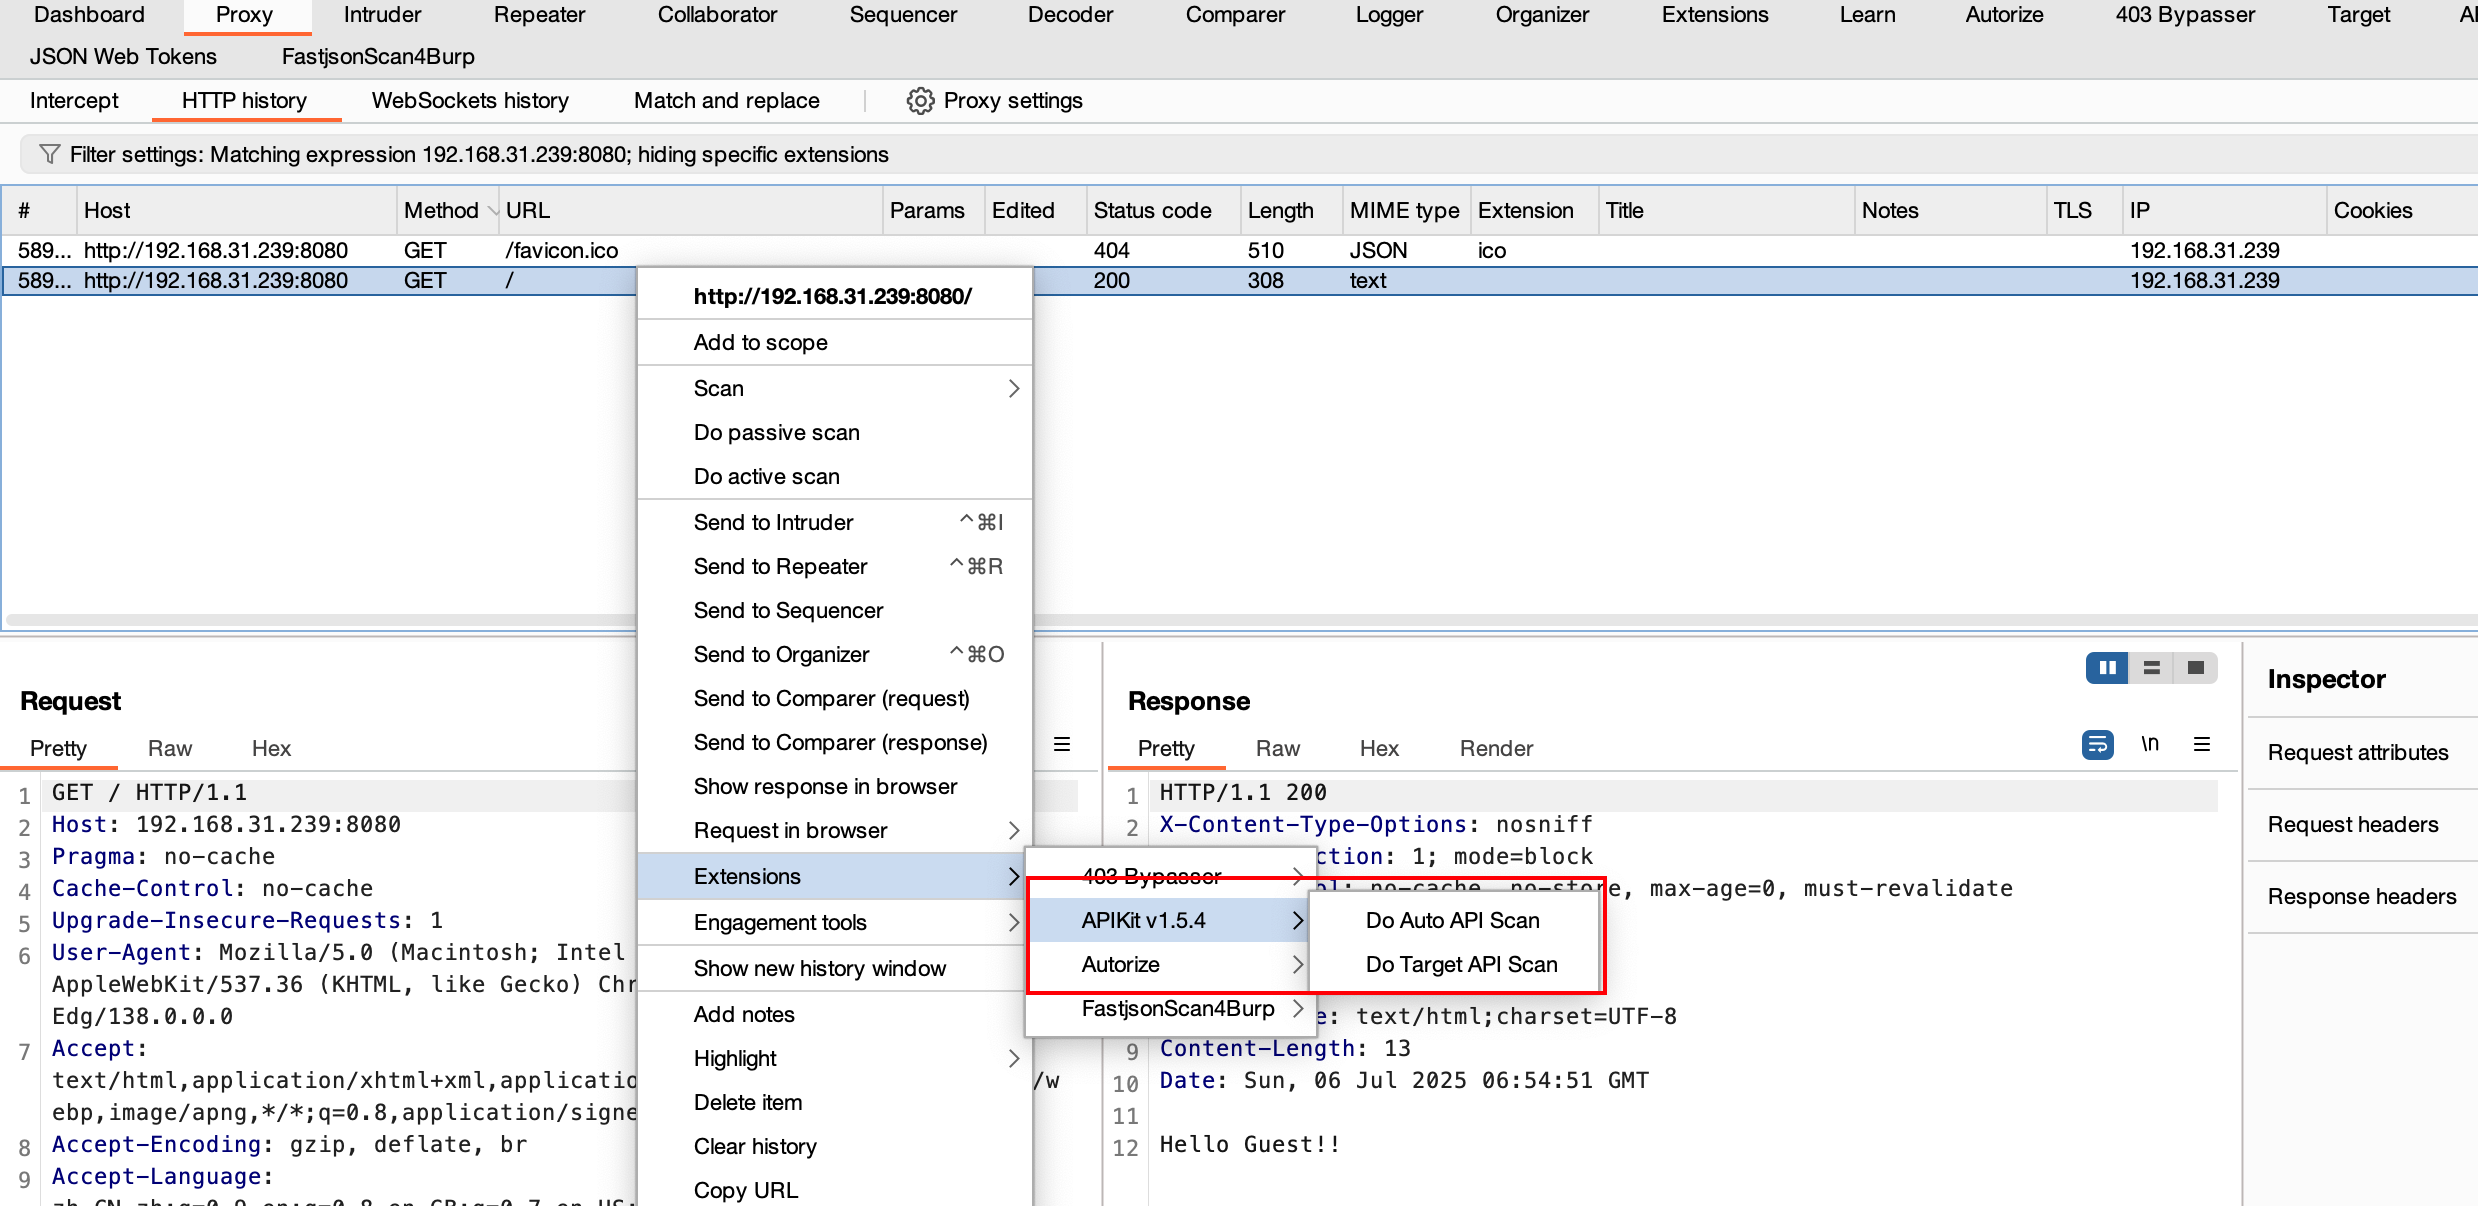Sort history by Method column header
The height and width of the screenshot is (1206, 2478).
[x=448, y=210]
